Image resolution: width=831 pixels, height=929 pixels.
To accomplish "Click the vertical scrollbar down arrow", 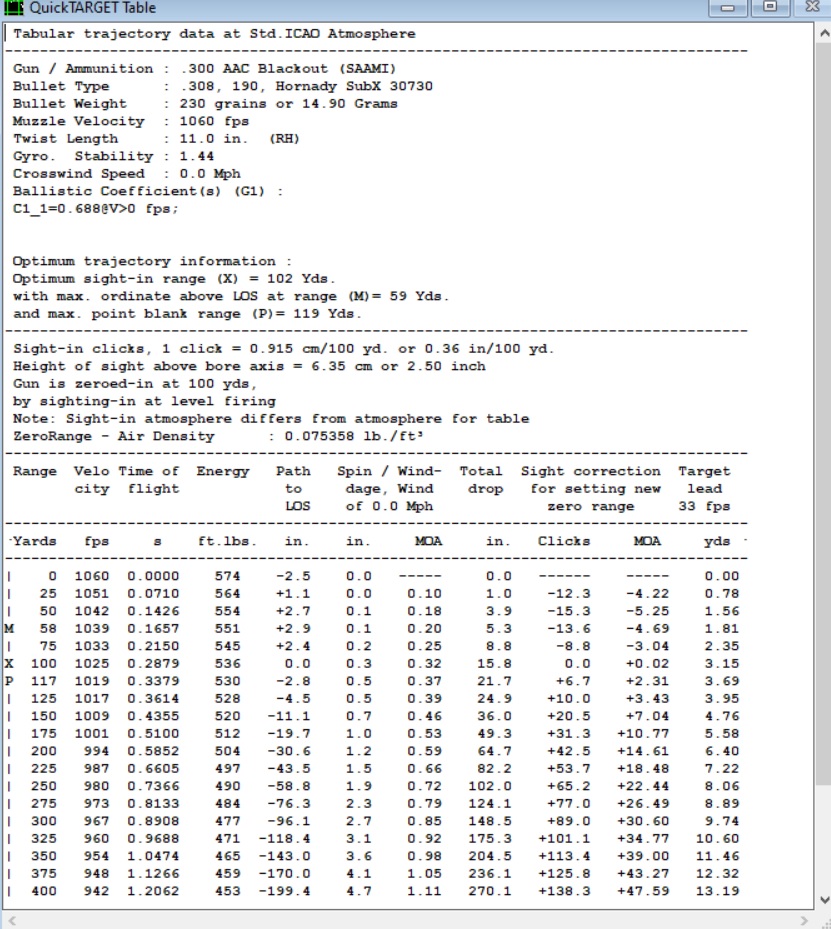I will (824, 900).
